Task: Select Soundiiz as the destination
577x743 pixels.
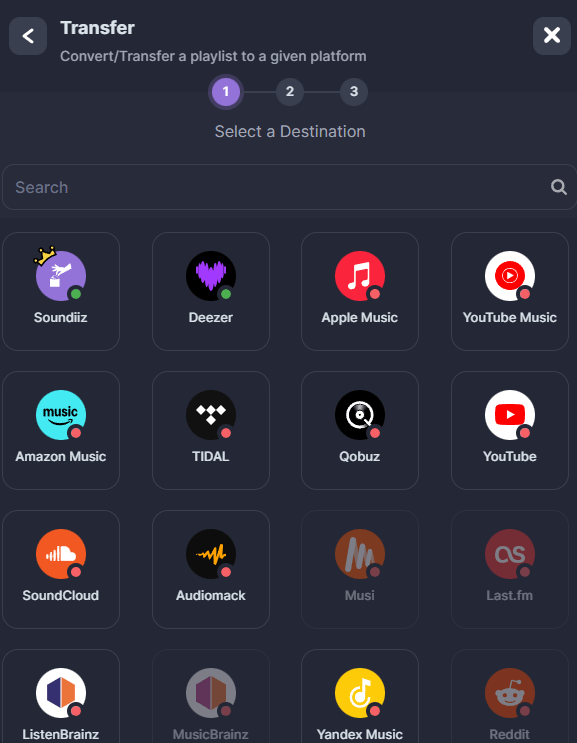Action: pyautogui.click(x=61, y=291)
